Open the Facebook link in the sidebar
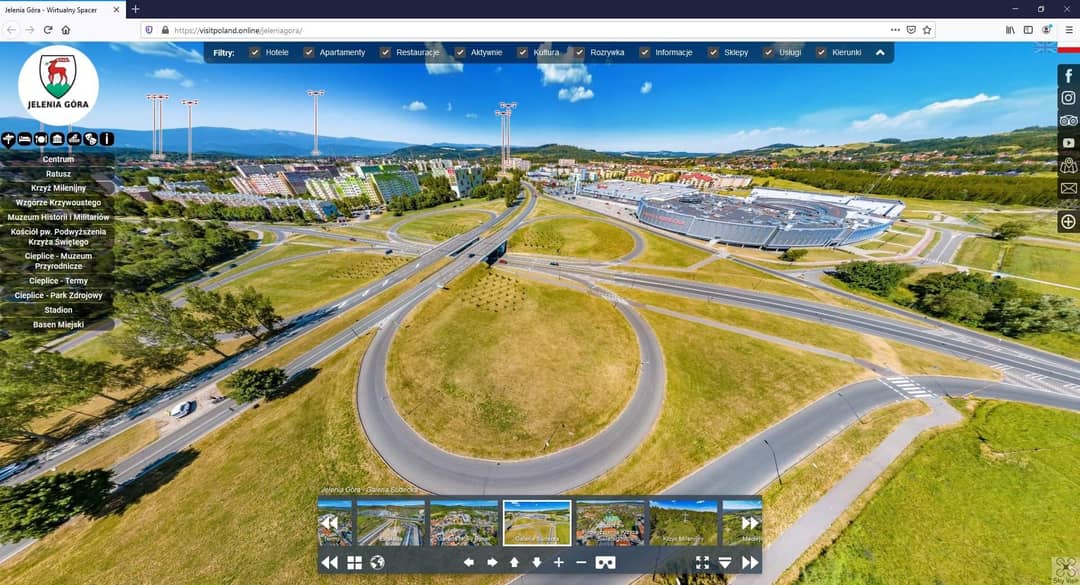 (1068, 76)
